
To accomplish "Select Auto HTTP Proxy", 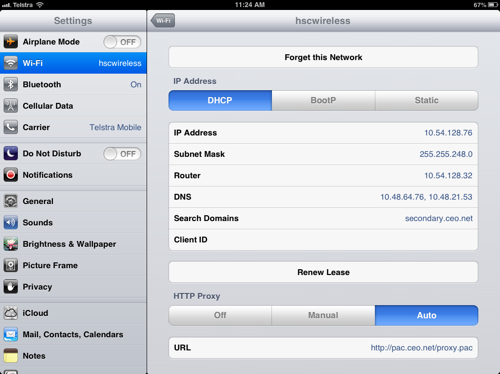I will (427, 315).
